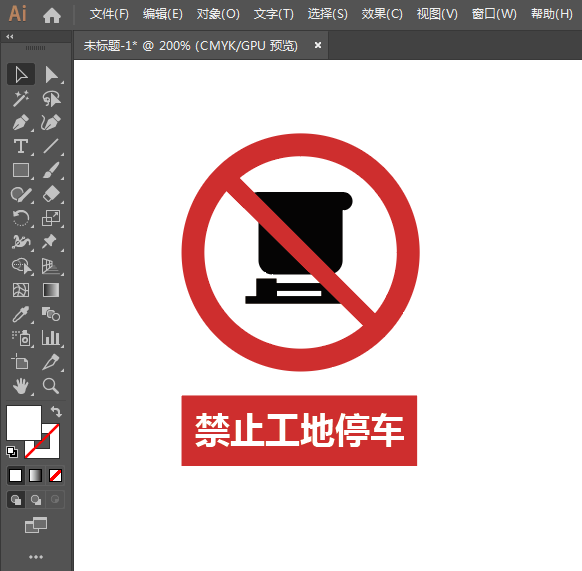Click the toolbar drag grip handle

pyautogui.click(x=36, y=48)
